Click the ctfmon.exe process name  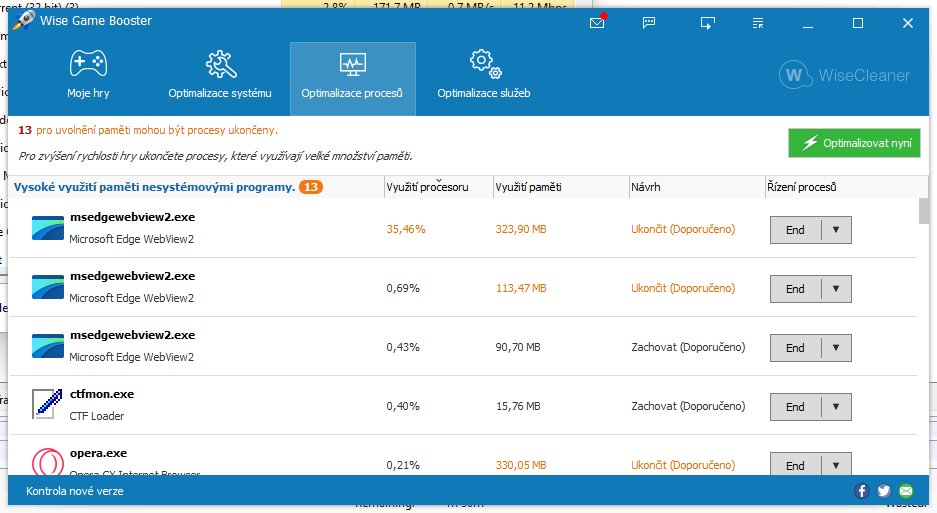pyautogui.click(x=102, y=394)
